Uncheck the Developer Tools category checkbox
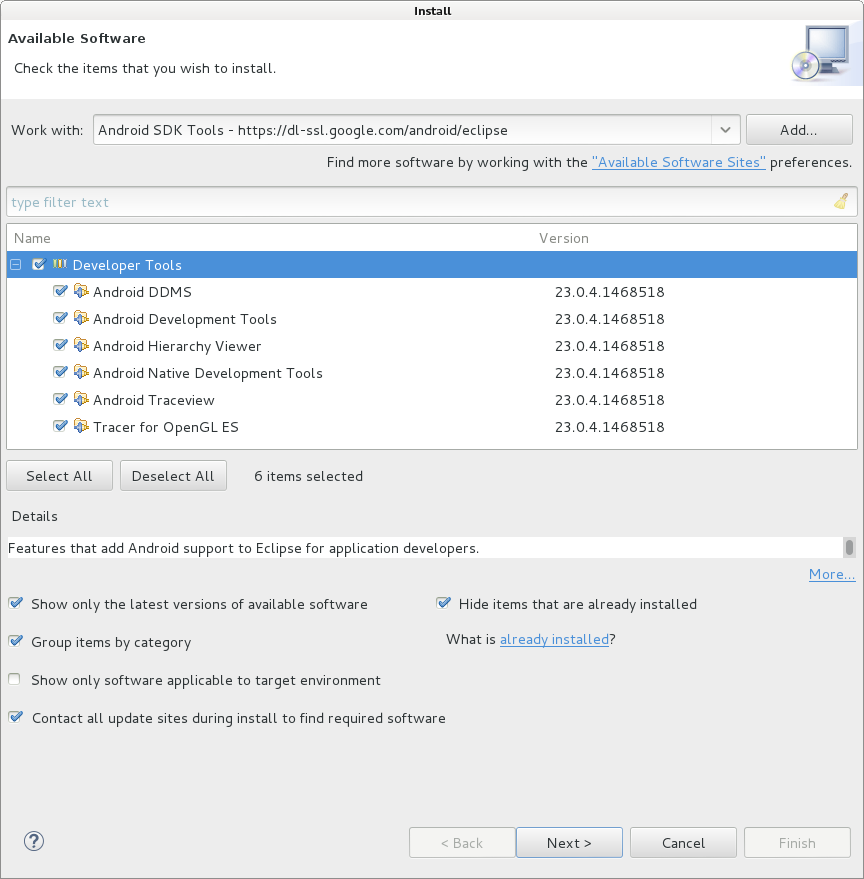864x879 pixels. [x=38, y=265]
